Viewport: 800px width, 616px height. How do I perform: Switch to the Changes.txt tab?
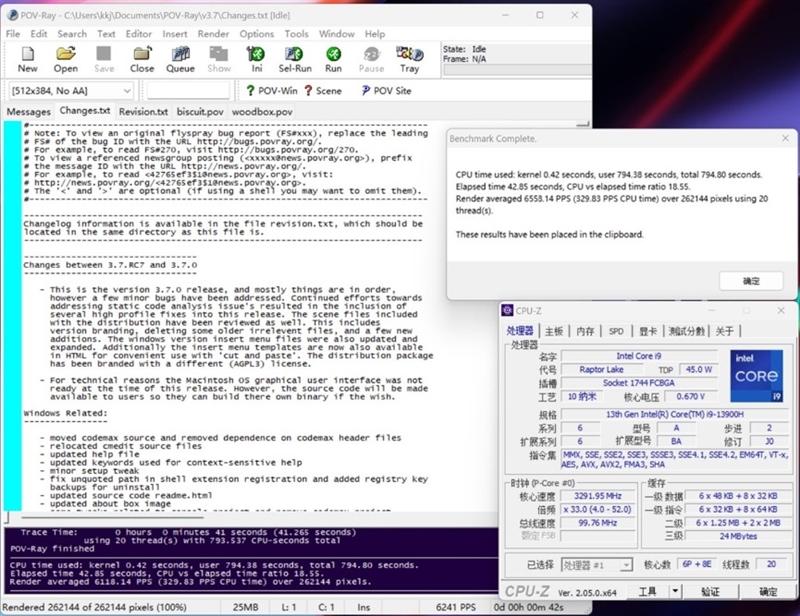(x=85, y=111)
